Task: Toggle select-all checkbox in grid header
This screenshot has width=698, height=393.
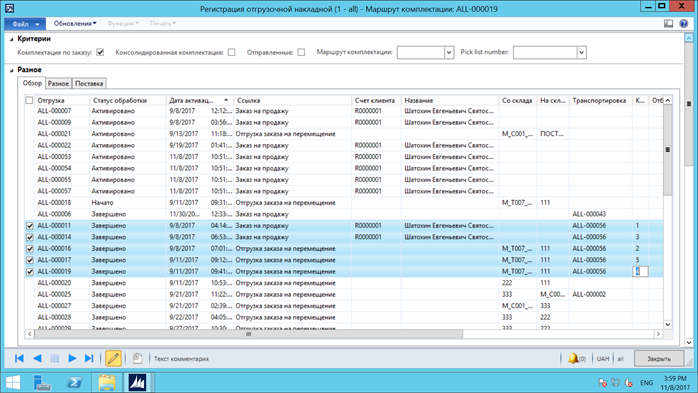Action: tap(29, 100)
